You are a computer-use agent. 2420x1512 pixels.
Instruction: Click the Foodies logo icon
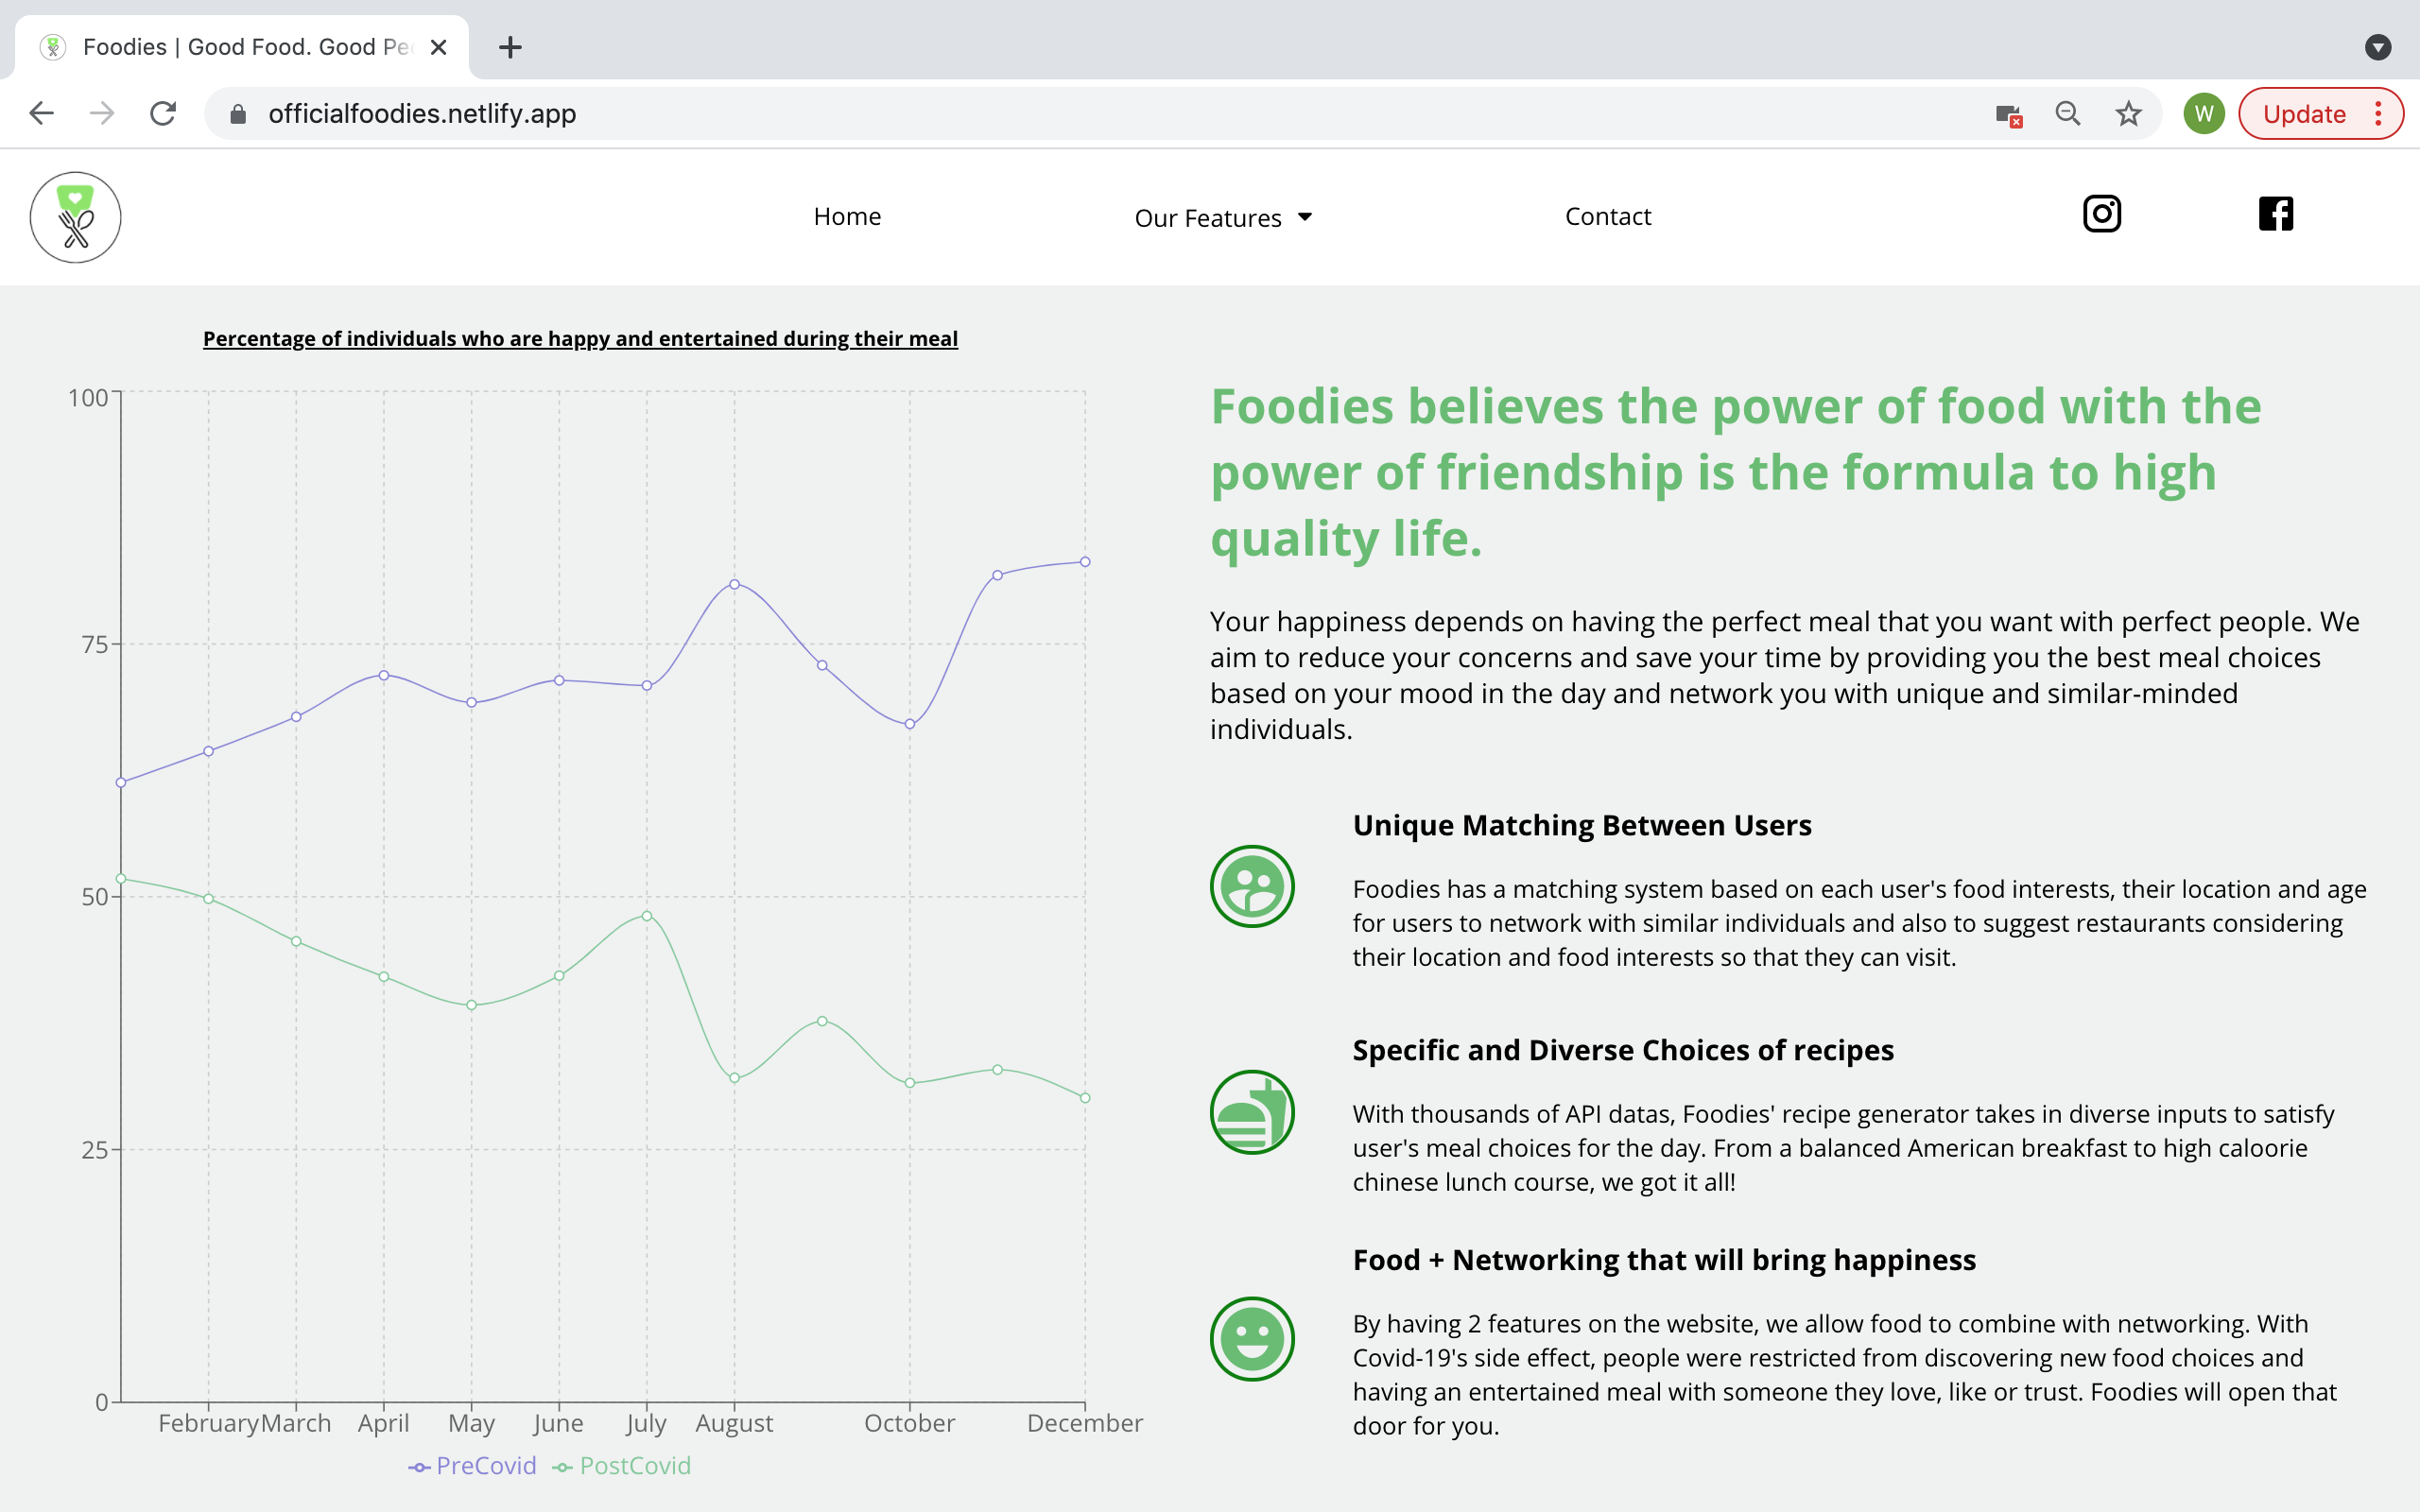(75, 217)
